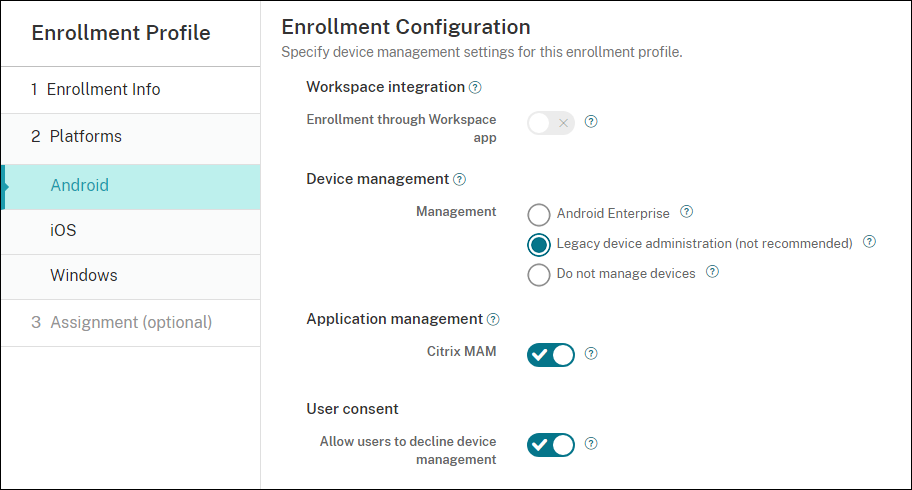
Task: Show help for Legacy device administration option
Action: [x=869, y=242]
